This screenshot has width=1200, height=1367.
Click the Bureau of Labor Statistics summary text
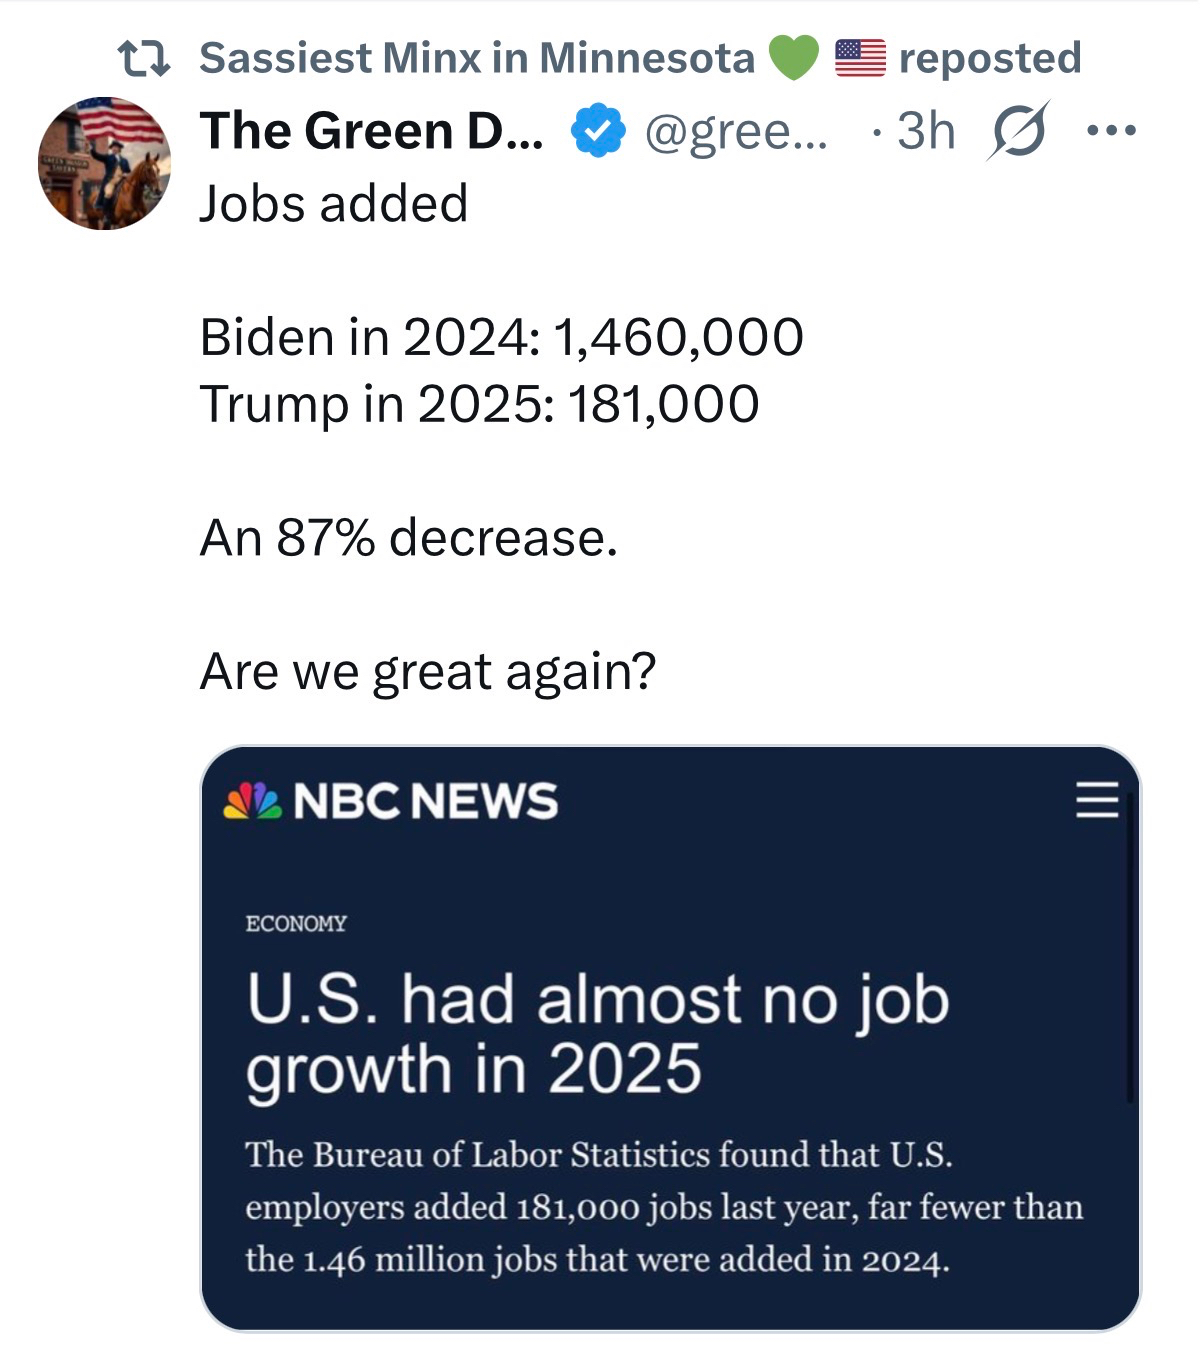pyautogui.click(x=664, y=1206)
